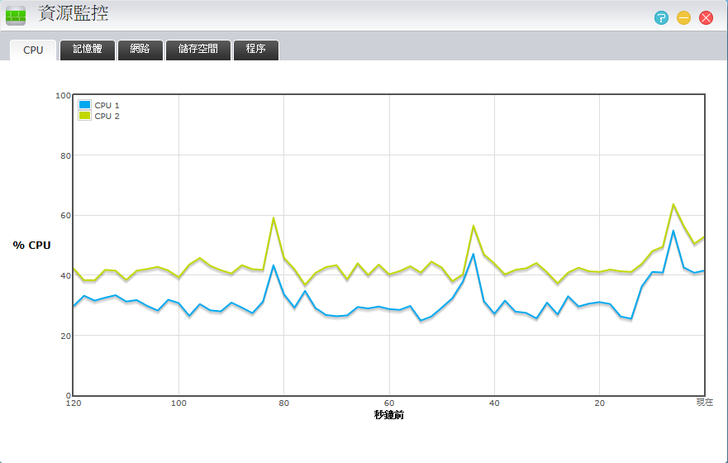This screenshot has width=728, height=463.
Task: Open the 網路 tab
Action: point(140,50)
